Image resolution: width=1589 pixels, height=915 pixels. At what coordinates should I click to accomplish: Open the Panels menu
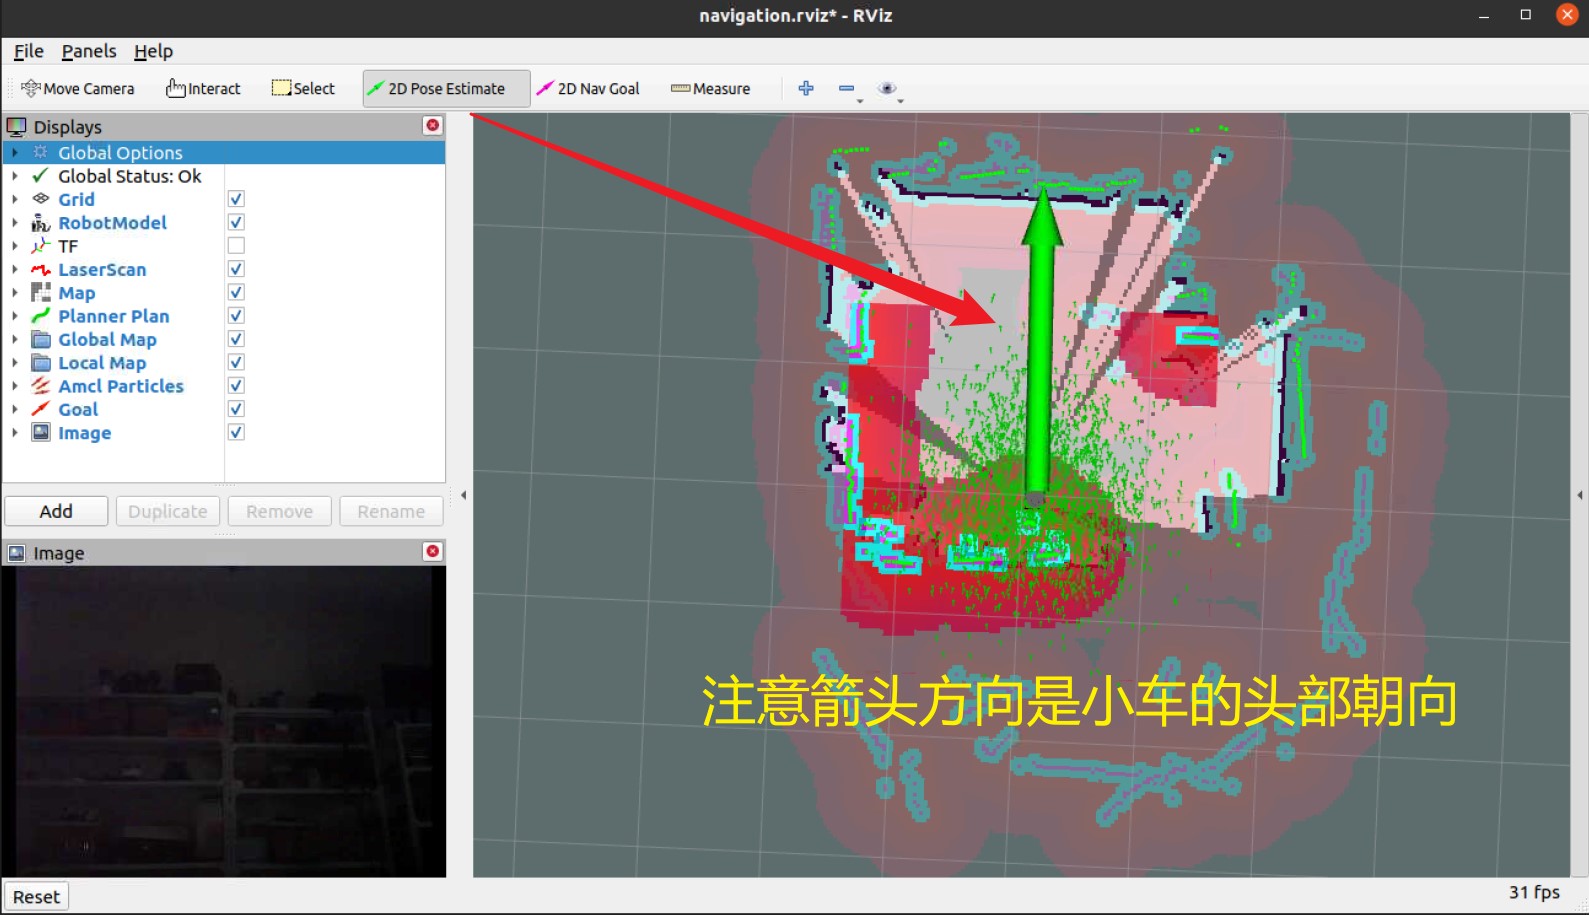[89, 51]
